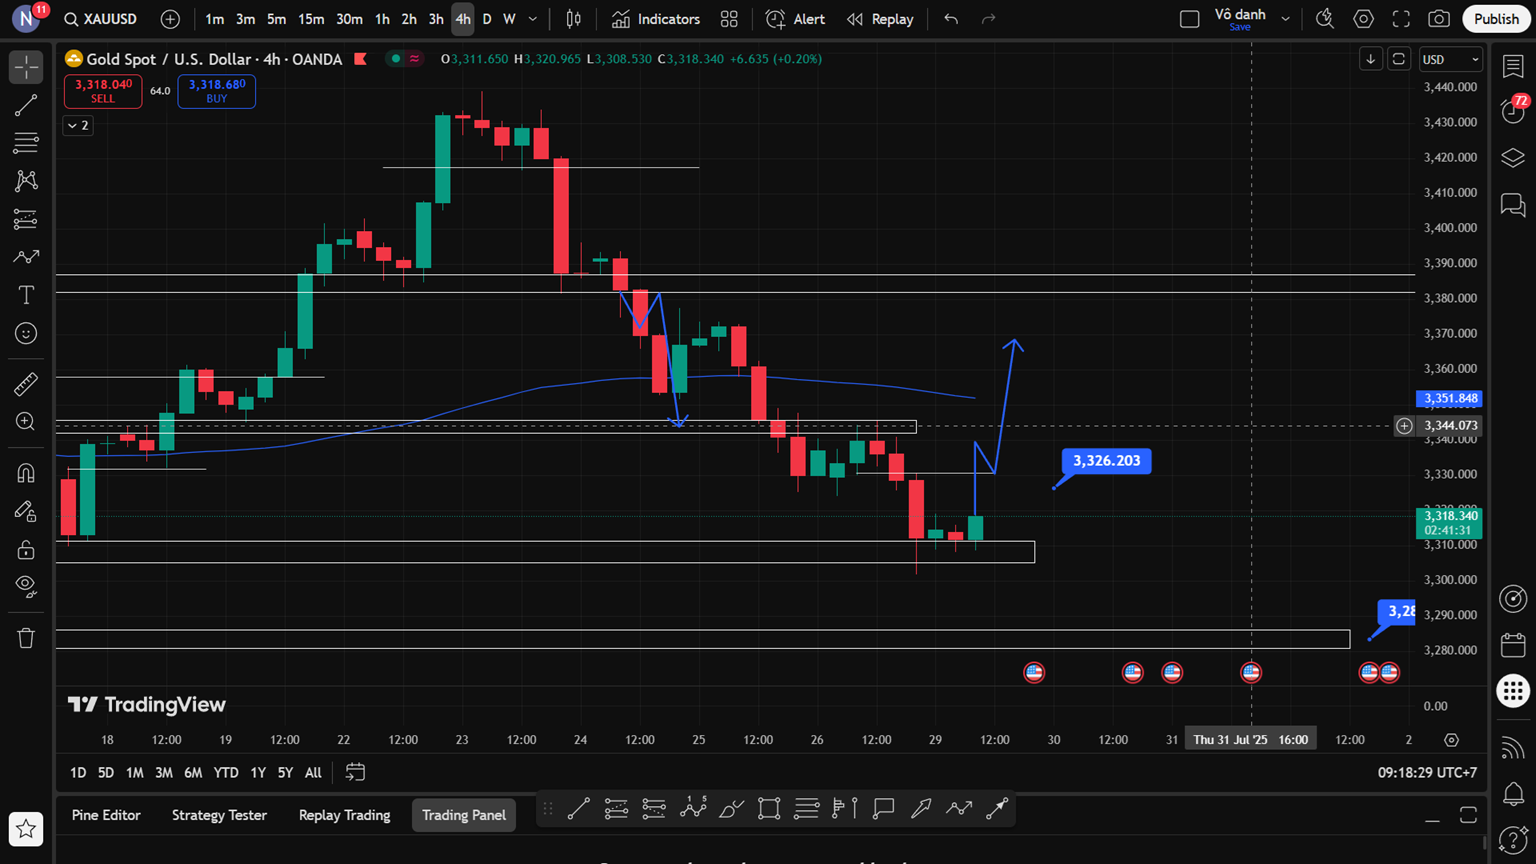Enter fullscreen mode

[x=1401, y=19]
